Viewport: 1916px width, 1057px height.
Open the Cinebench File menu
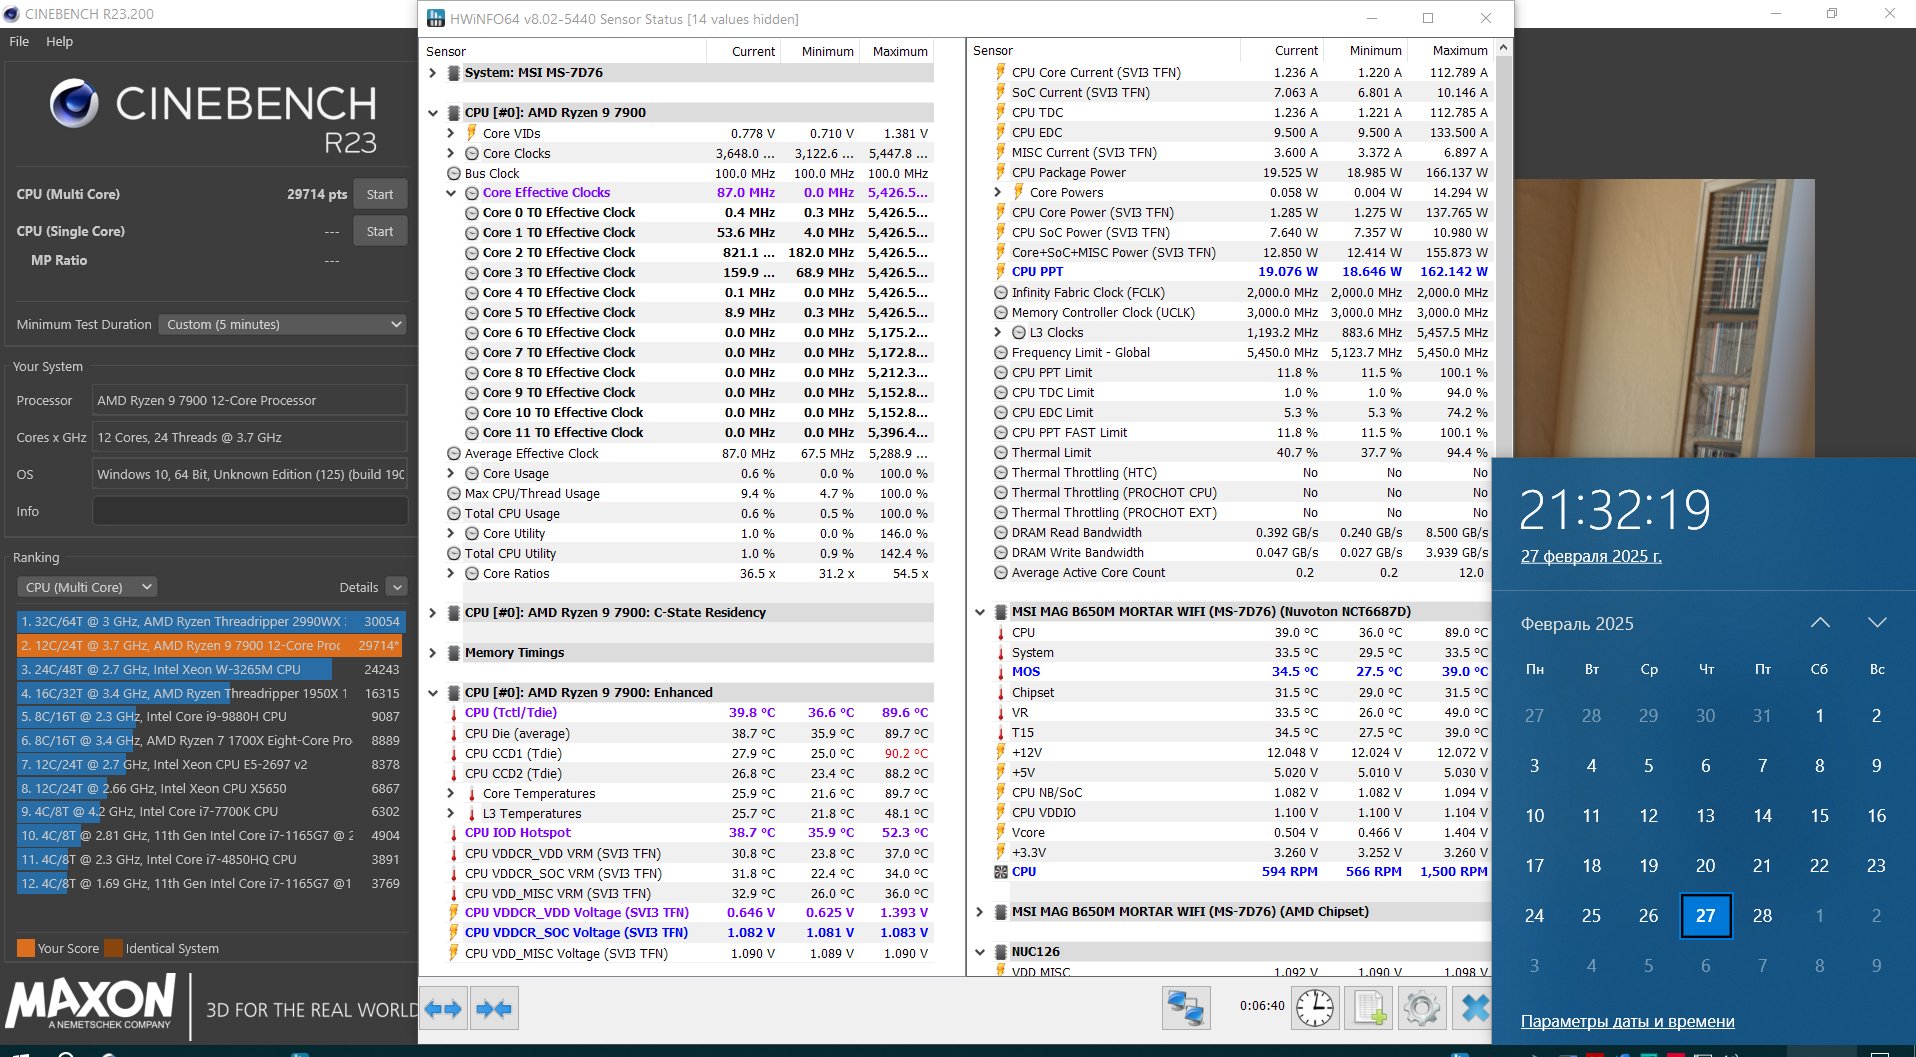(x=19, y=42)
